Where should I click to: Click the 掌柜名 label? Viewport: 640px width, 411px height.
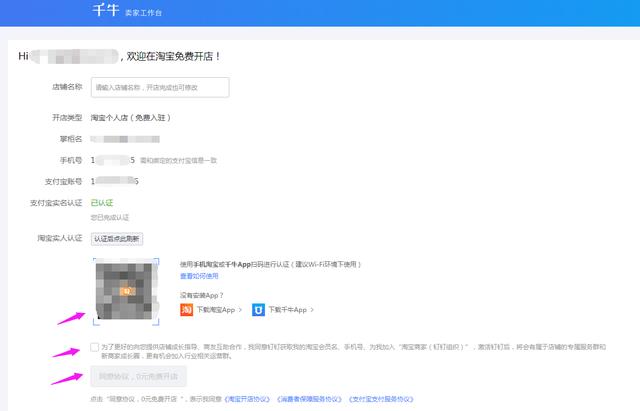(x=71, y=139)
